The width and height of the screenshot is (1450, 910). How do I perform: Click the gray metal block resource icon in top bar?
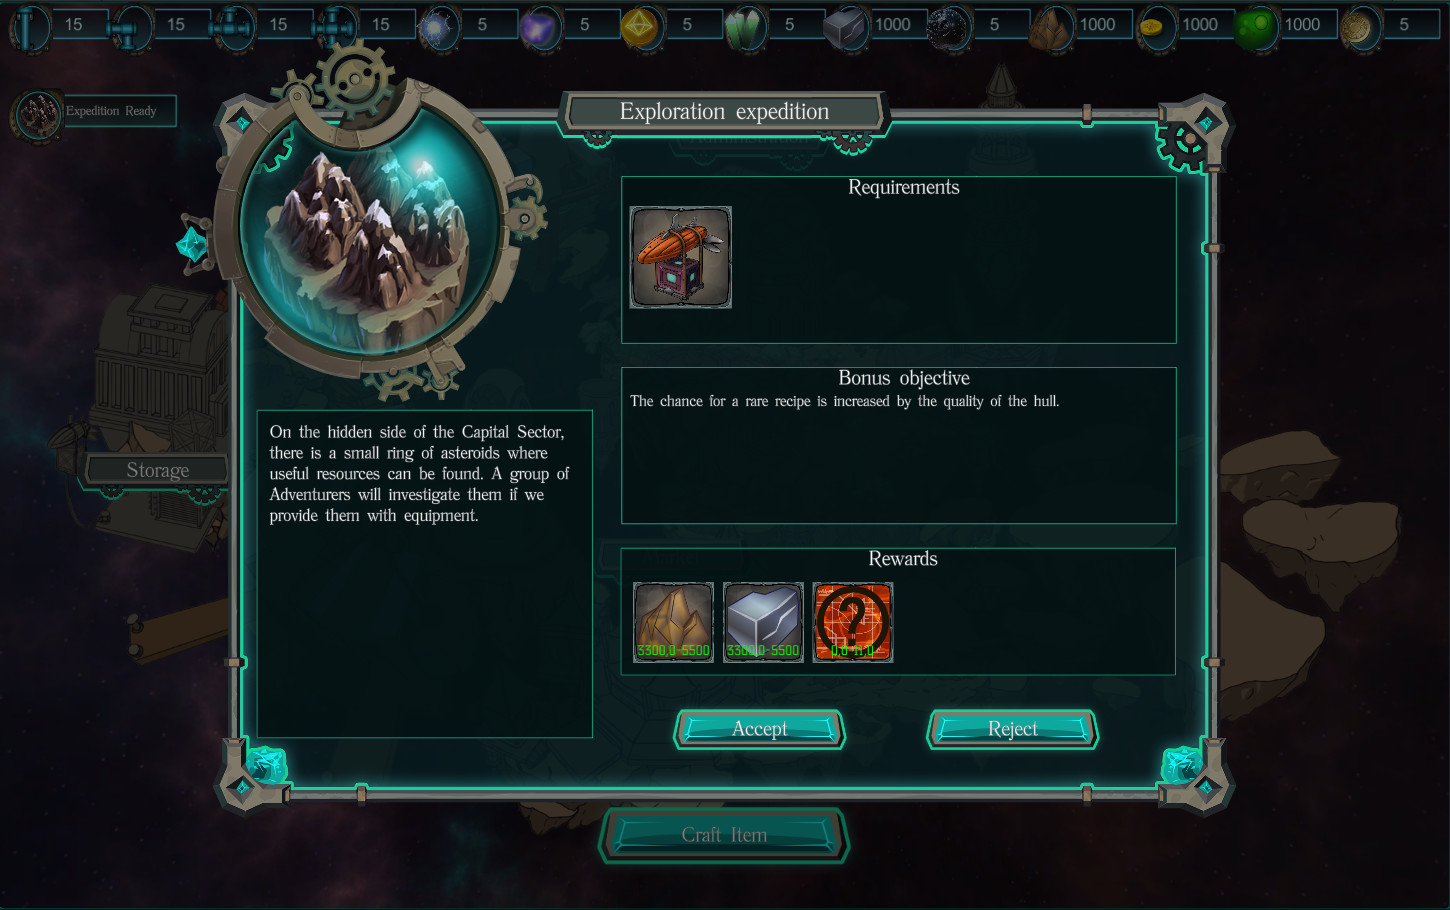coord(846,27)
